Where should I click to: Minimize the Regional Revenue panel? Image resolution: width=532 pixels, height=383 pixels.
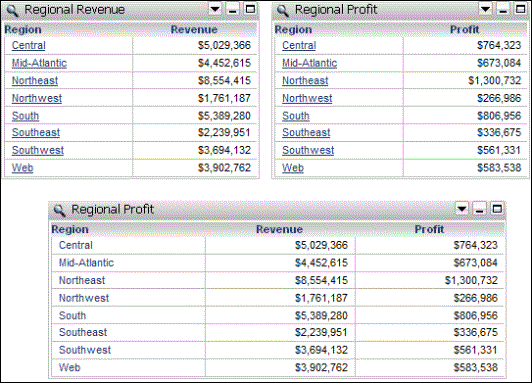click(x=233, y=9)
